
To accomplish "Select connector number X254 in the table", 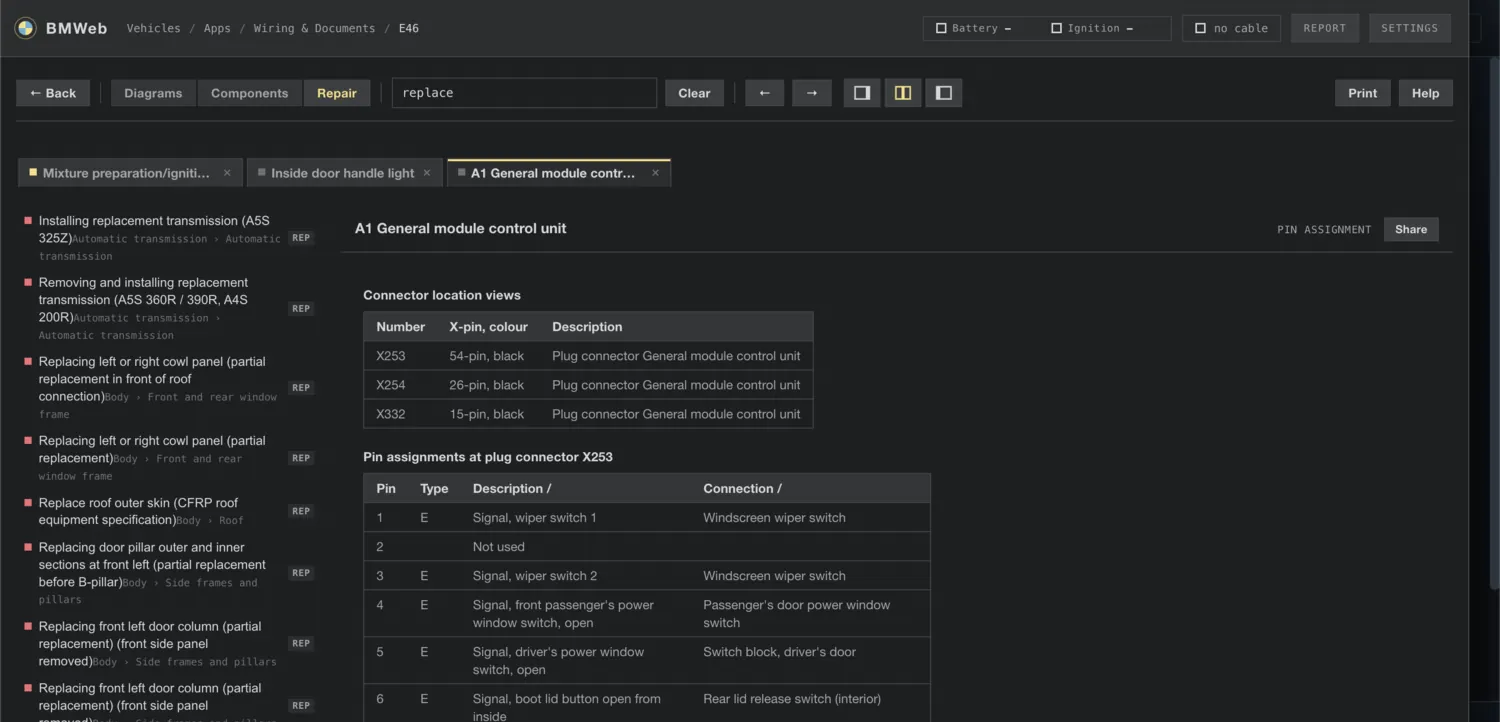I will click(x=391, y=385).
